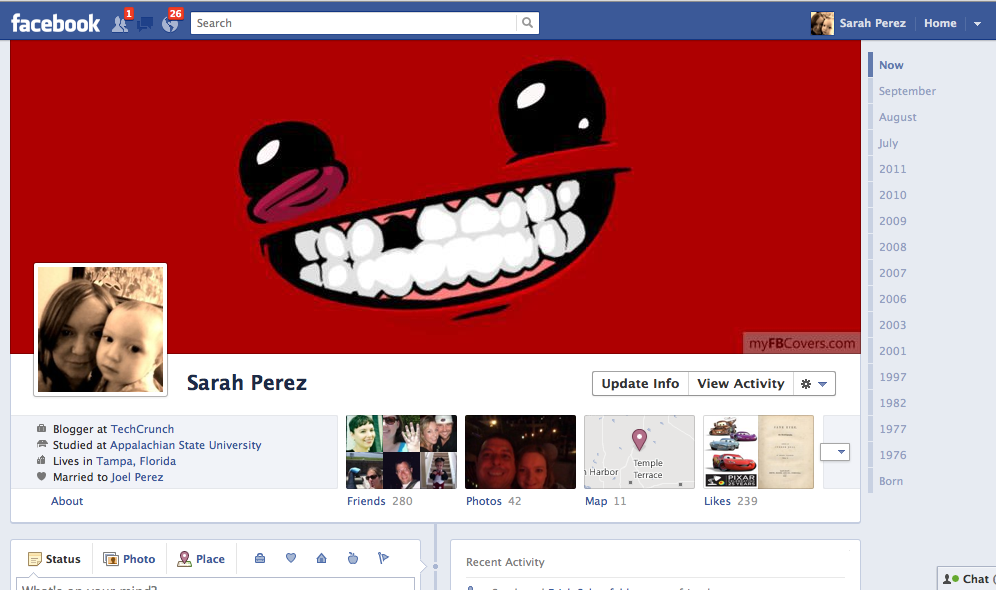The image size is (996, 590).
Task: Click the Update Info button
Action: [x=640, y=384]
